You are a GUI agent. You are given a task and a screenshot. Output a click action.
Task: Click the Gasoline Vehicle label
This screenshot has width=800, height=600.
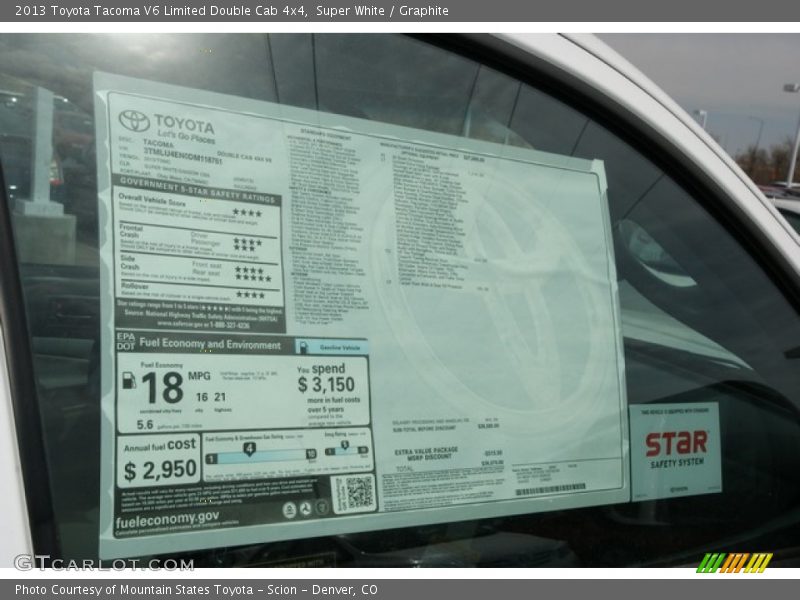339,347
